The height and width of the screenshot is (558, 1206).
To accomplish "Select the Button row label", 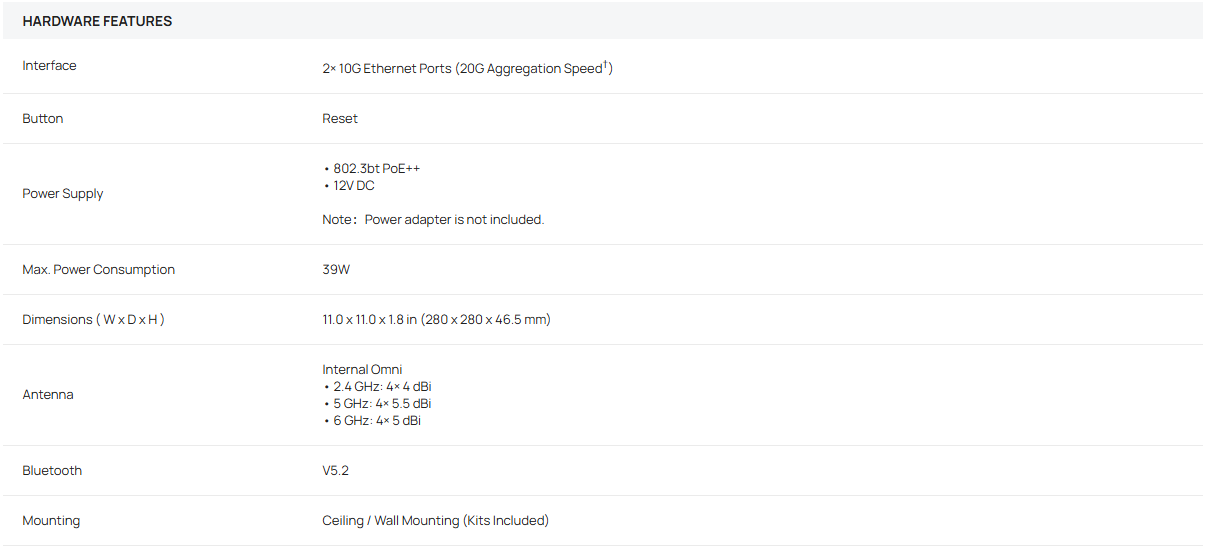I will pyautogui.click(x=43, y=119).
